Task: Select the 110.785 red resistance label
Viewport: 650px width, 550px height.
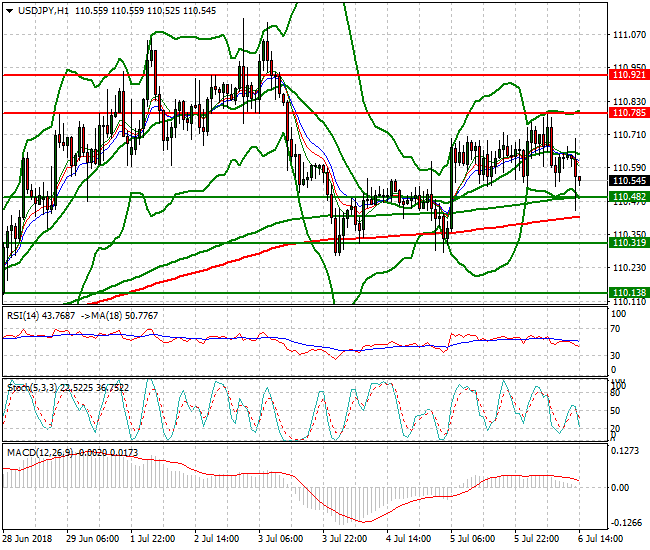Action: coord(629,113)
